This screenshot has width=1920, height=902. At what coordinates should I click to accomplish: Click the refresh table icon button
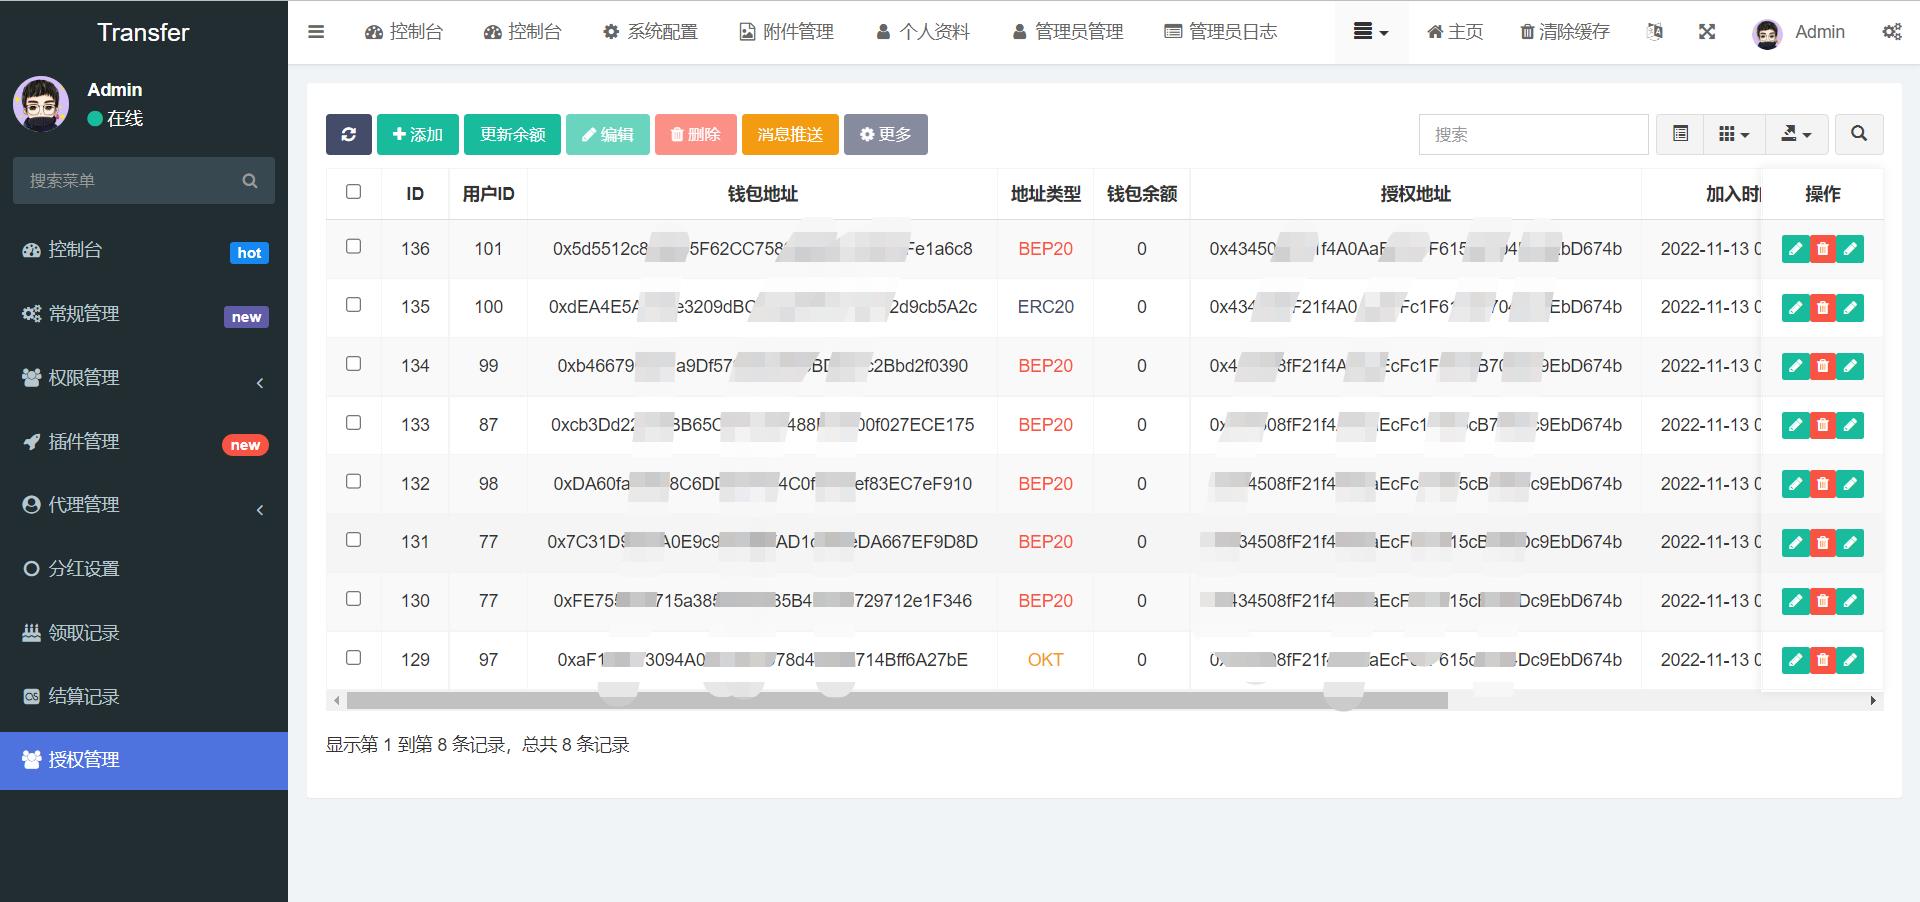[348, 134]
